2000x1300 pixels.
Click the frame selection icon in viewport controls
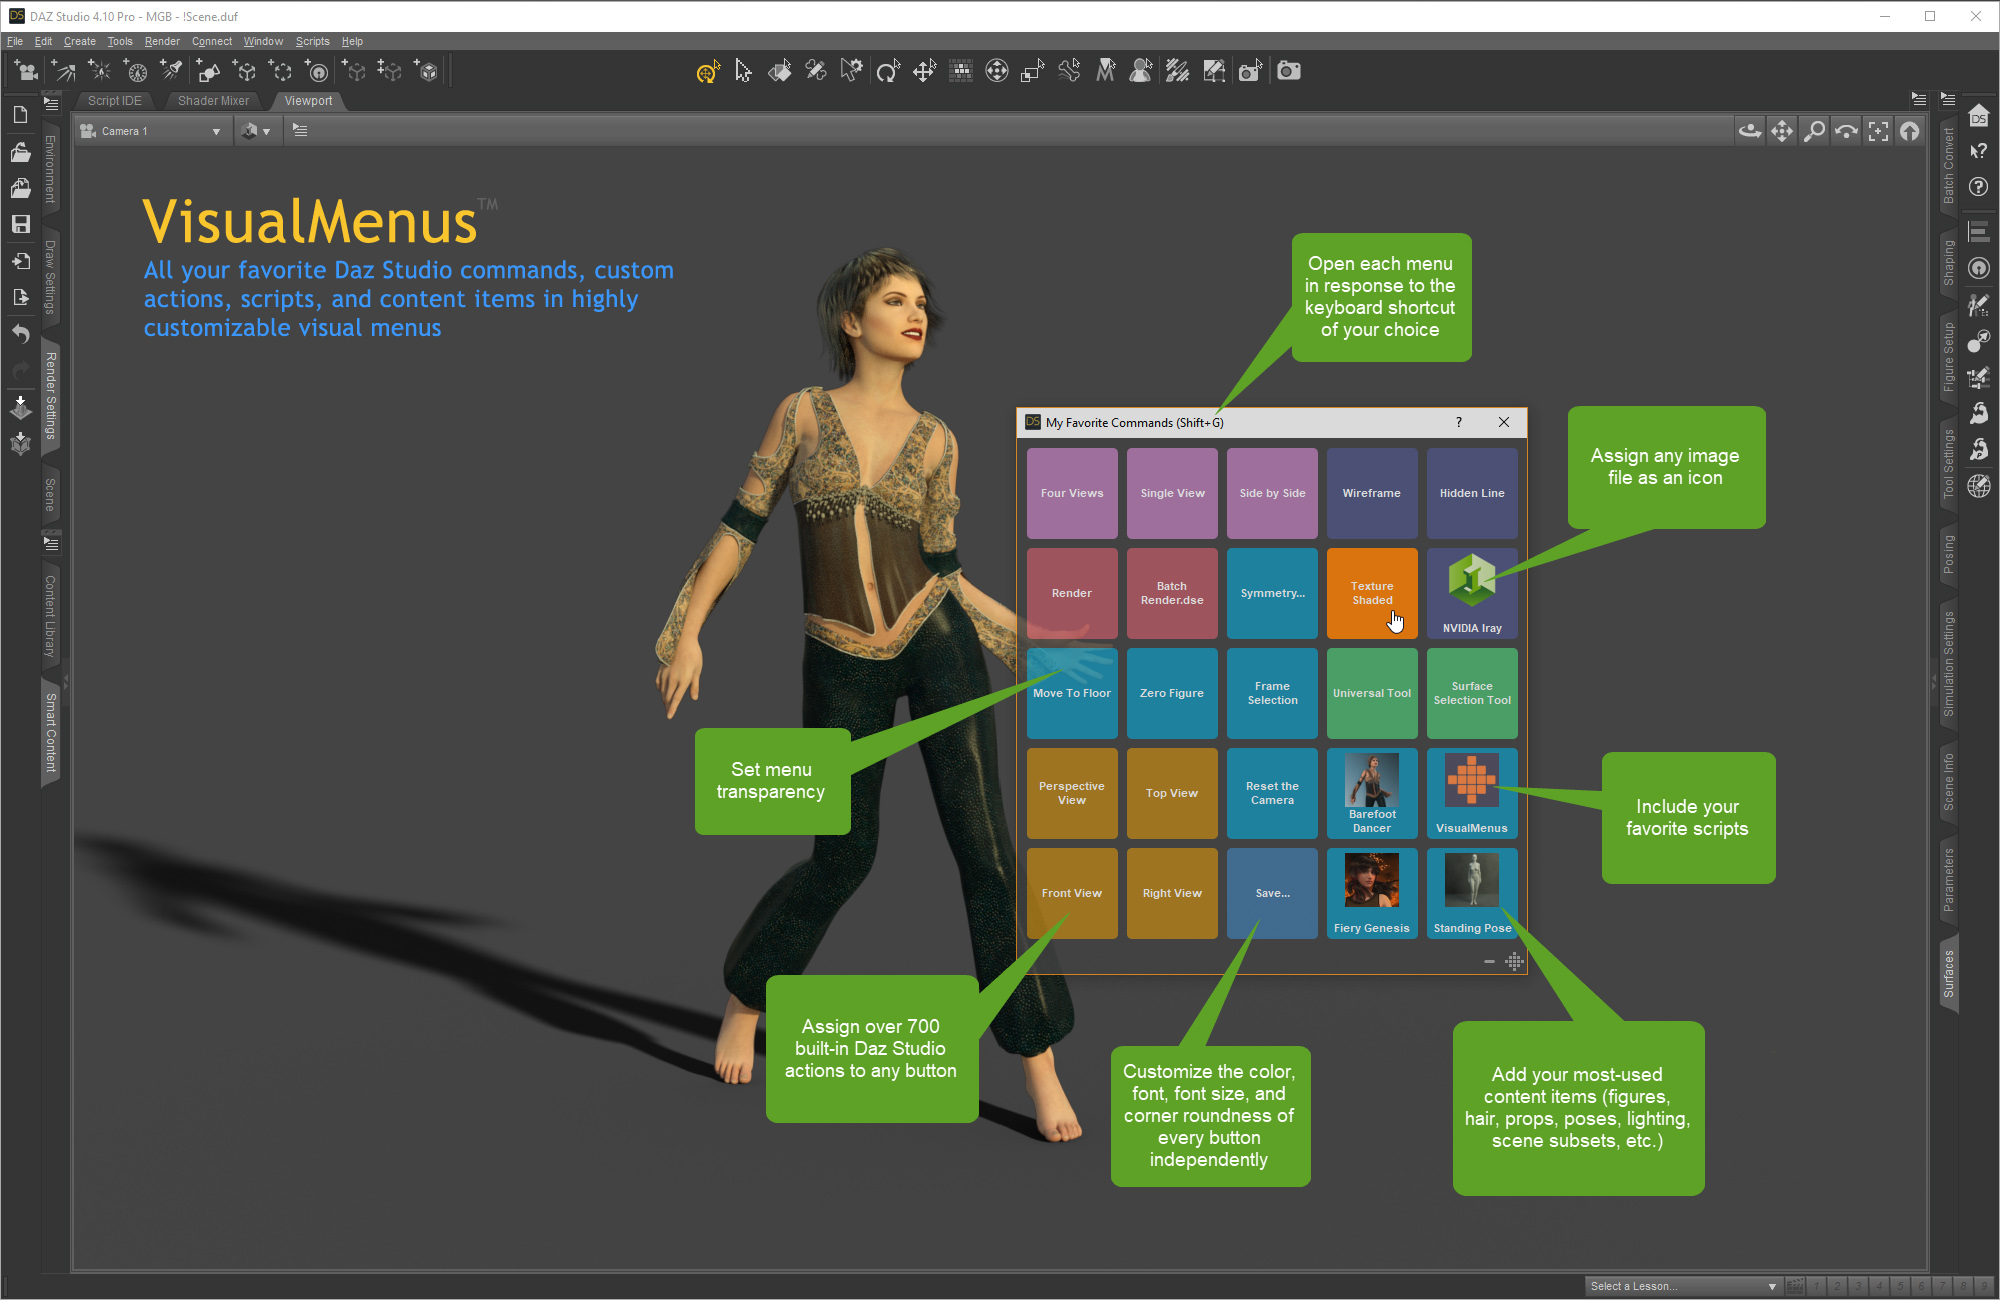point(1878,130)
